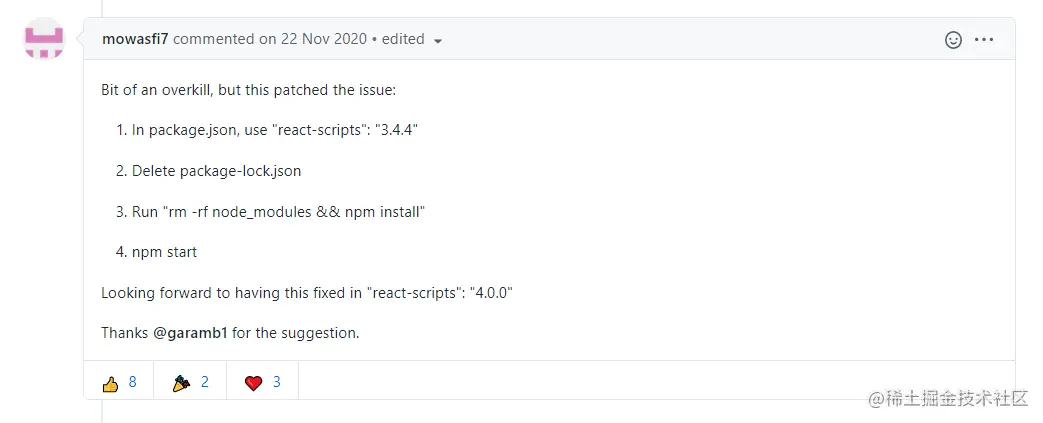Toggle the party popper hooray reaction
Image resolution: width=1043 pixels, height=423 pixels.
point(190,382)
